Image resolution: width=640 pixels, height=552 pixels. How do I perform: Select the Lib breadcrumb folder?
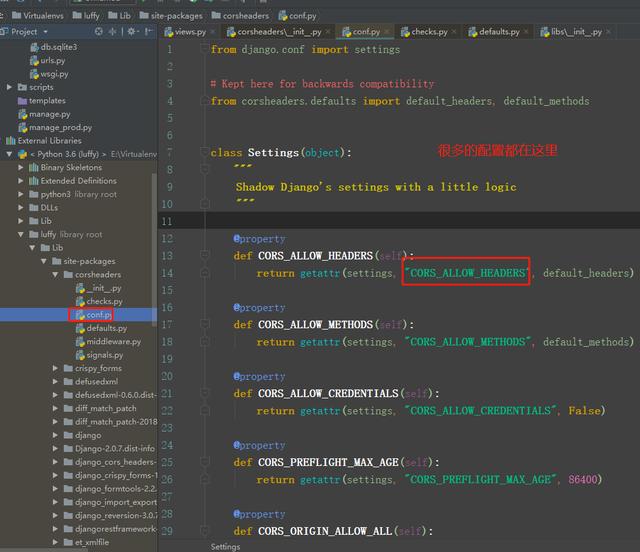[x=119, y=16]
